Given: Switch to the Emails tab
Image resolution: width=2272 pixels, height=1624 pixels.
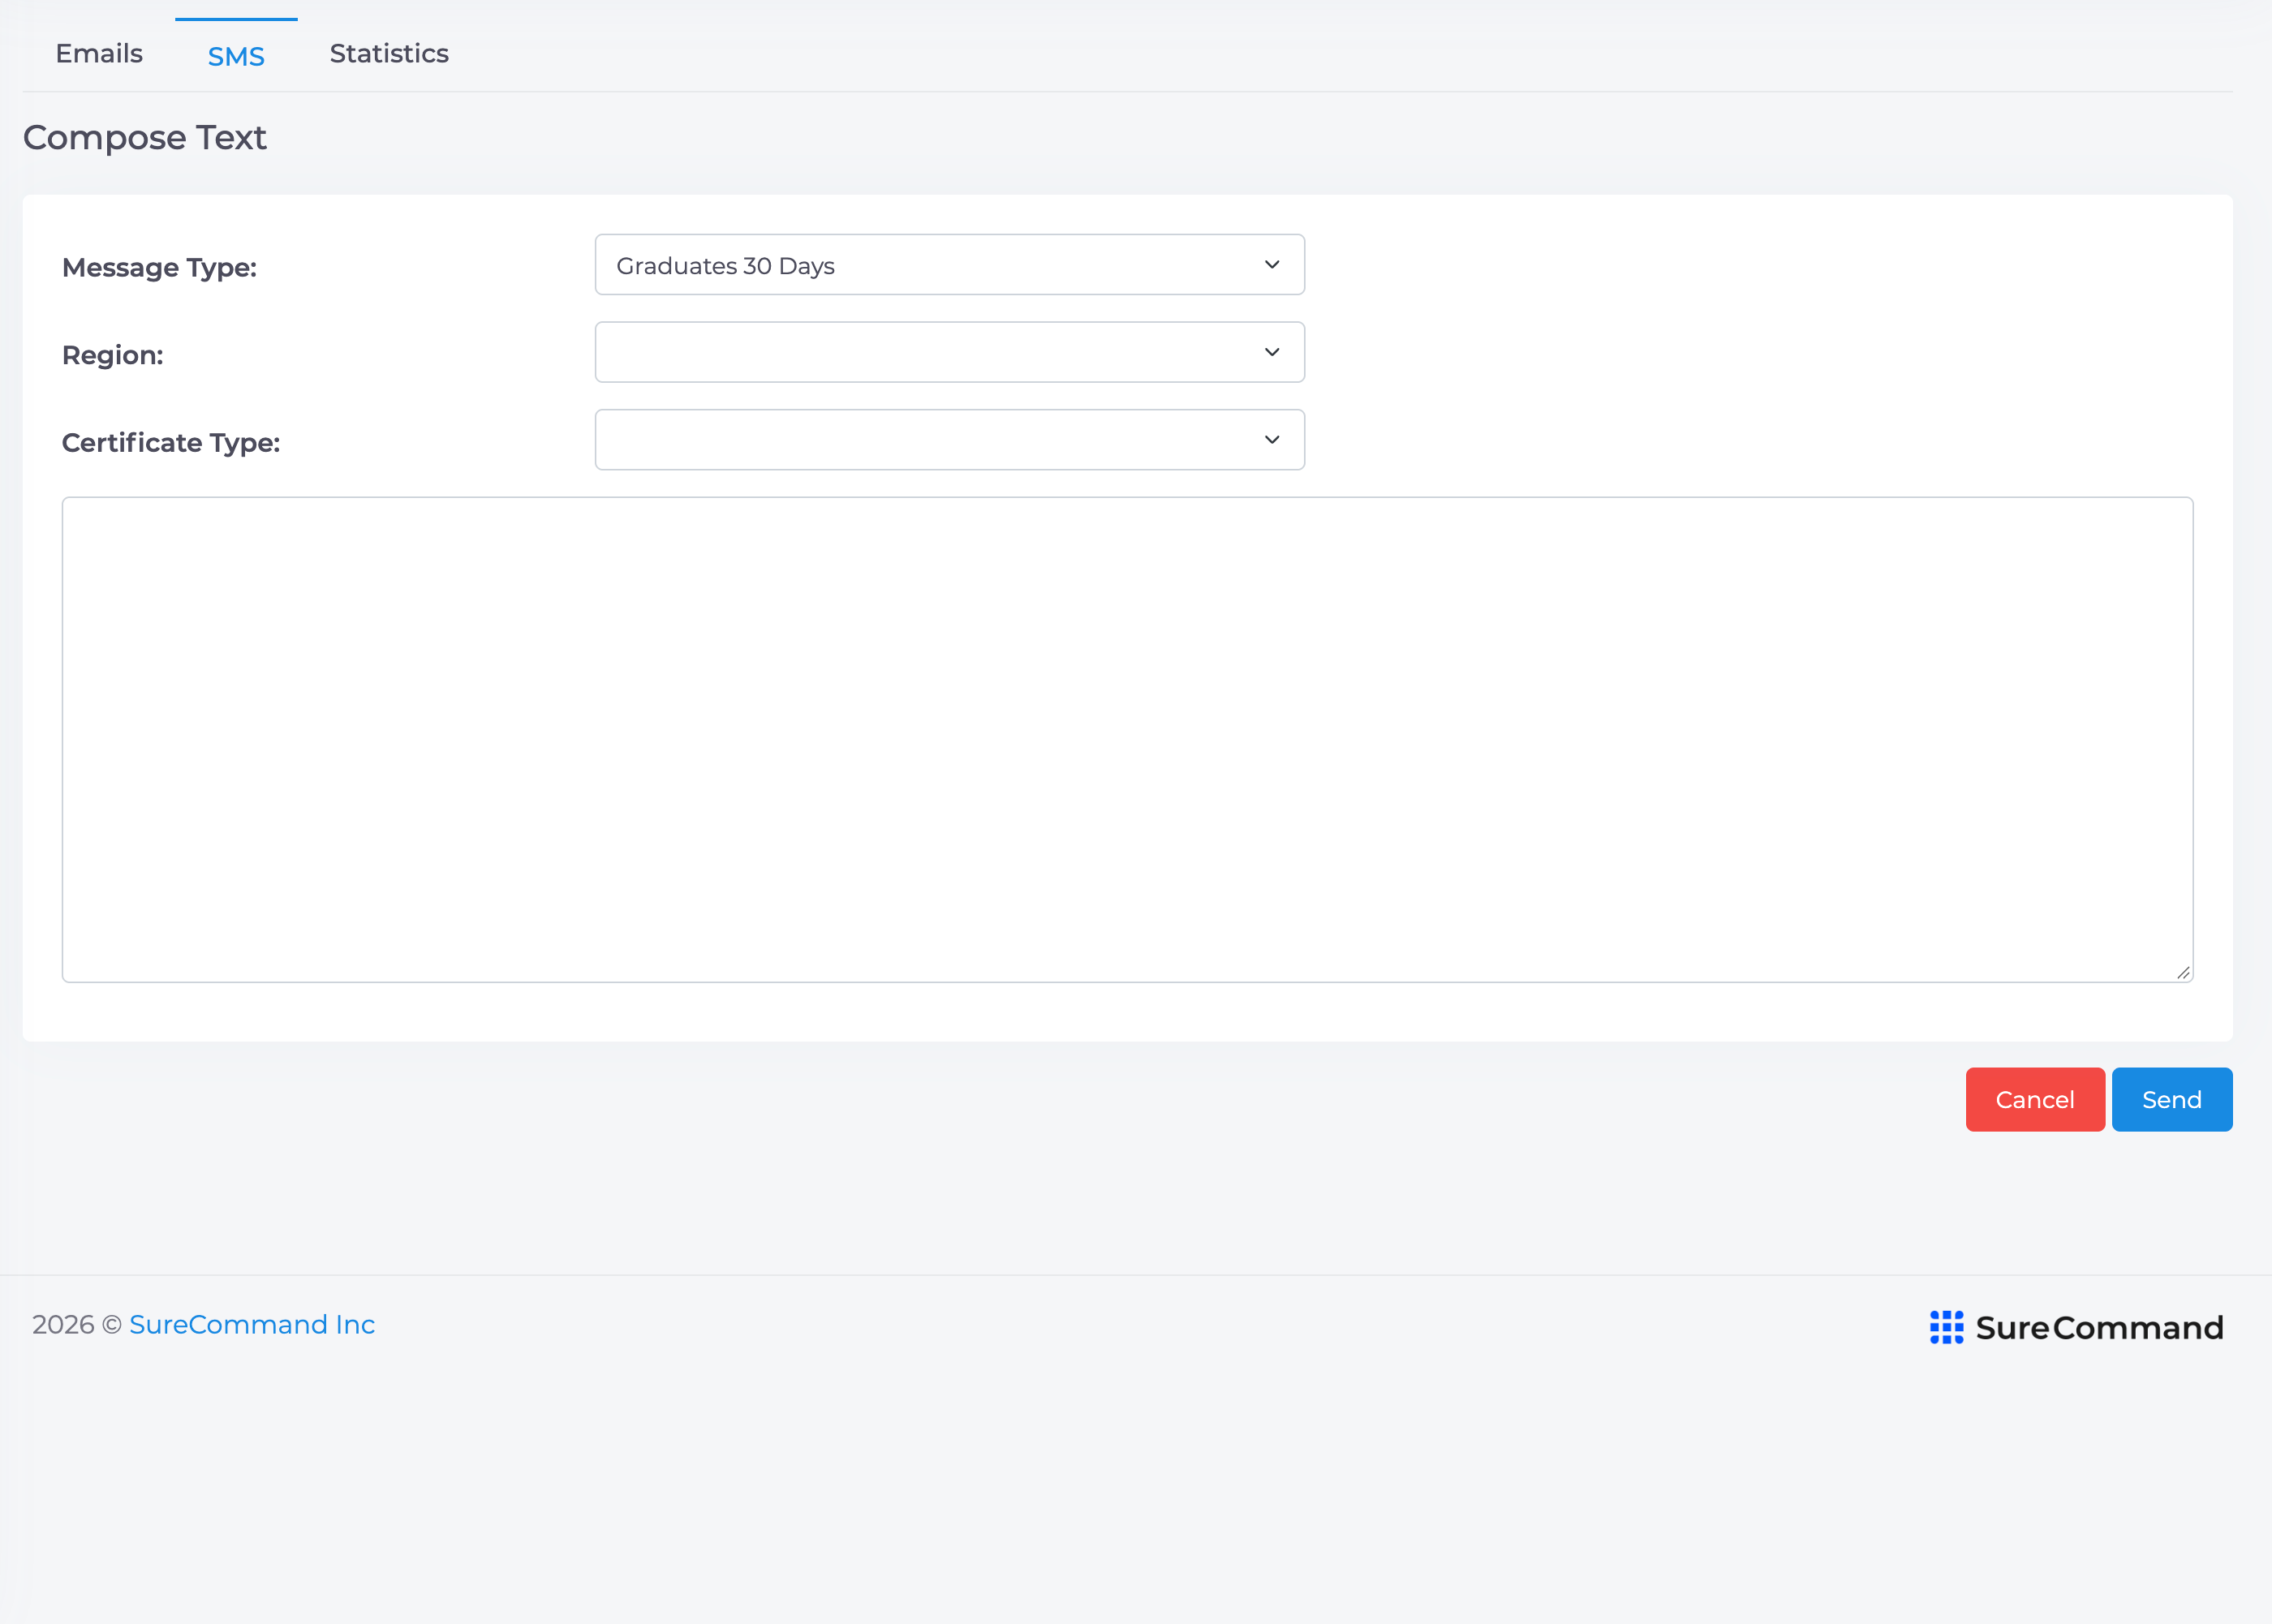Looking at the screenshot, I should [99, 54].
